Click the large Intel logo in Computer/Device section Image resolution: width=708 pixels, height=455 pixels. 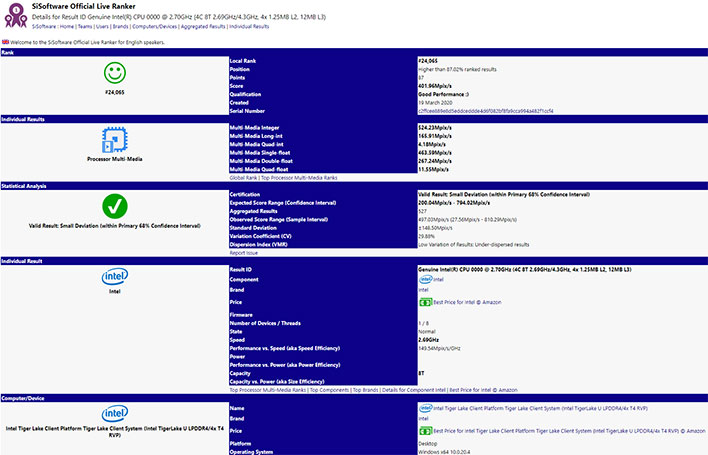(114, 413)
